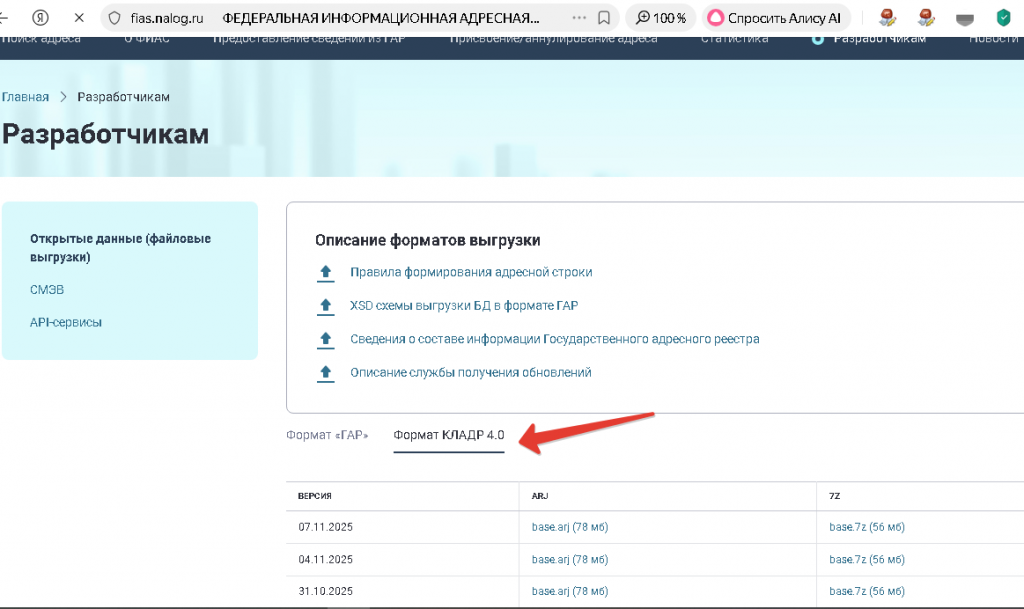Viewport: 1024px width, 609px height.
Task: Download base.7z for version 31.10.2025
Action: (x=867, y=591)
